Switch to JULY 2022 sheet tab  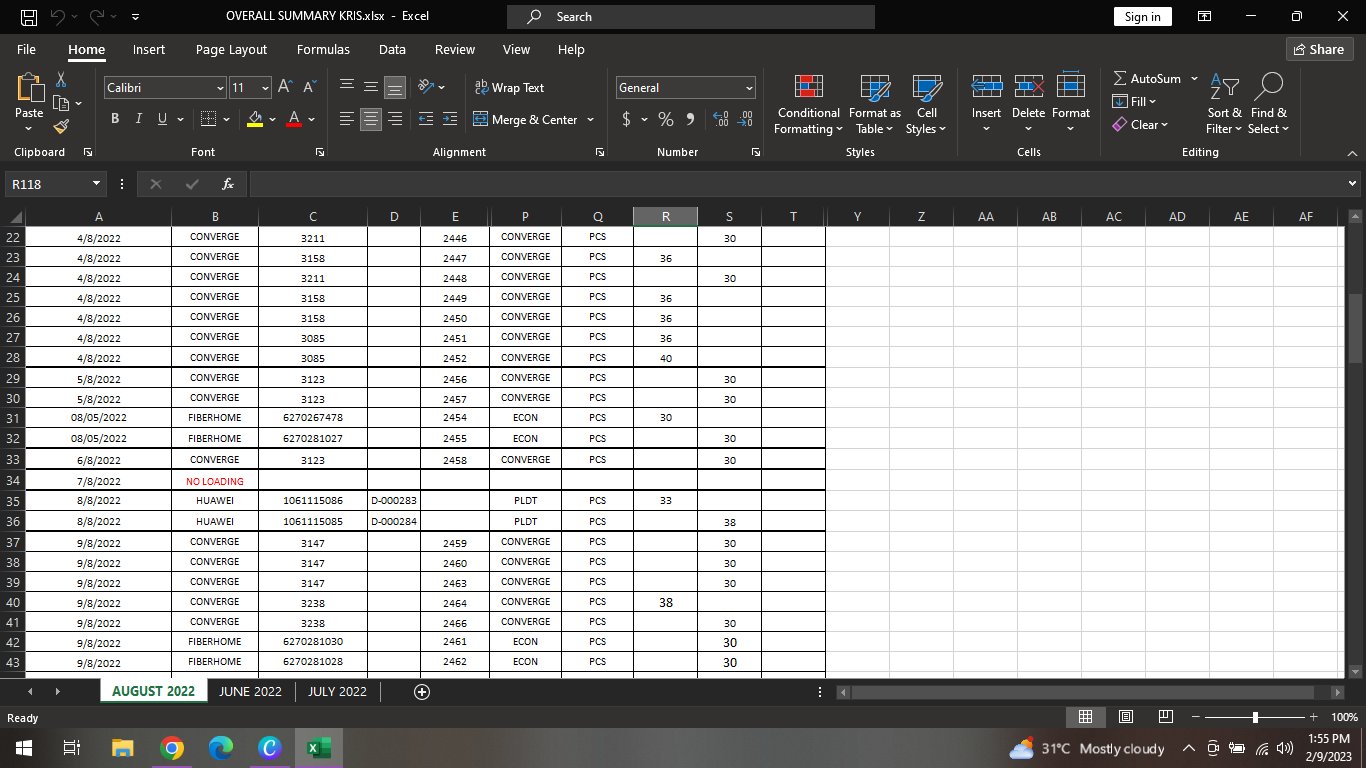337,692
